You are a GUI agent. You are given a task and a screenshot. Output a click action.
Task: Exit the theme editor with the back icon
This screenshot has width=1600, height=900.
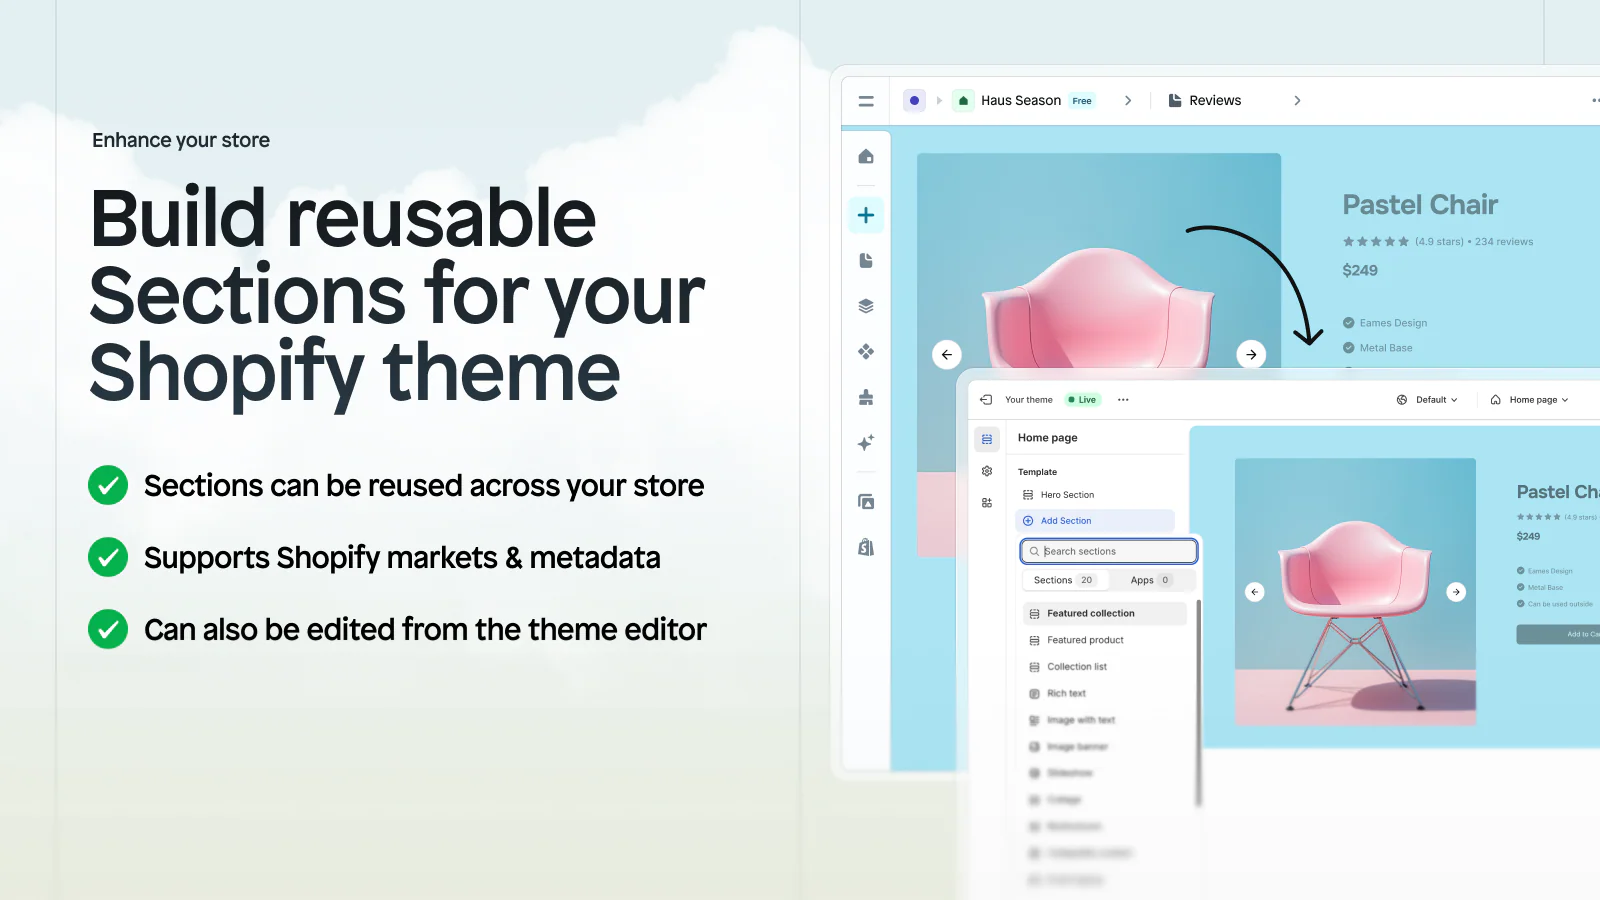point(986,400)
